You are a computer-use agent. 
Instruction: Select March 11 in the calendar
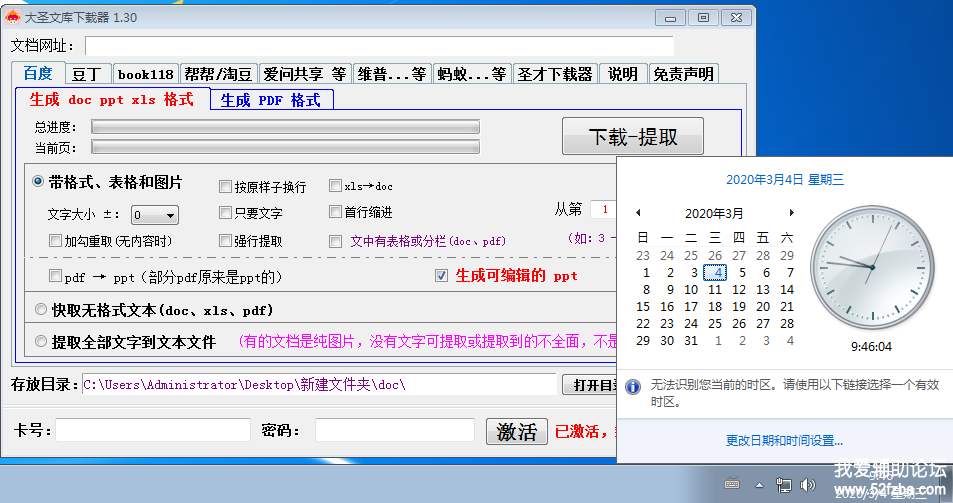point(715,290)
